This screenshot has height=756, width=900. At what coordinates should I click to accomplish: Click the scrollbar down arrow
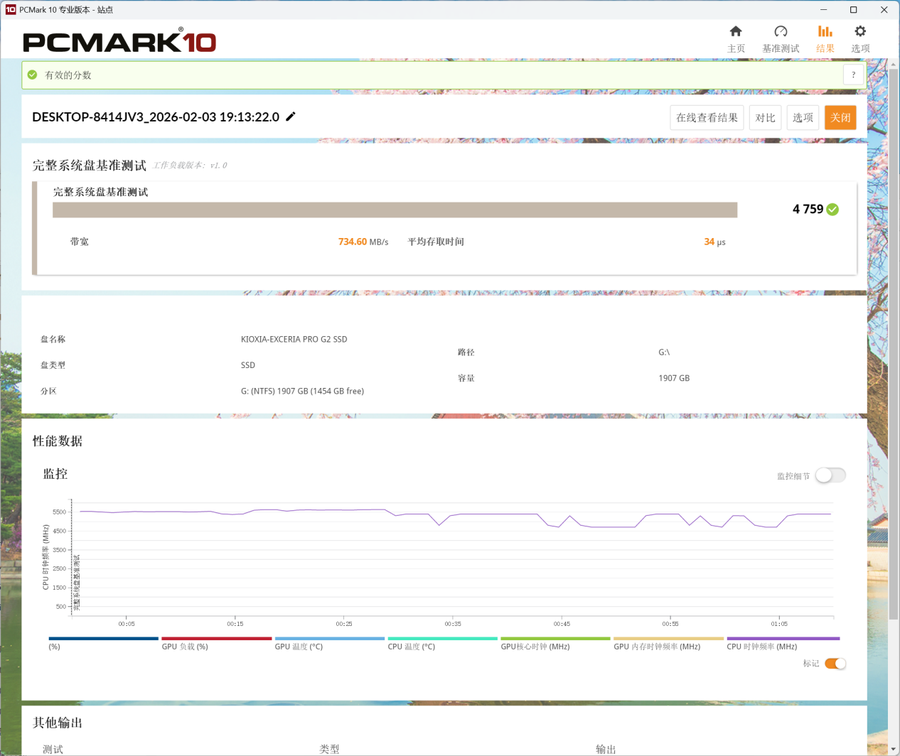click(x=892, y=748)
